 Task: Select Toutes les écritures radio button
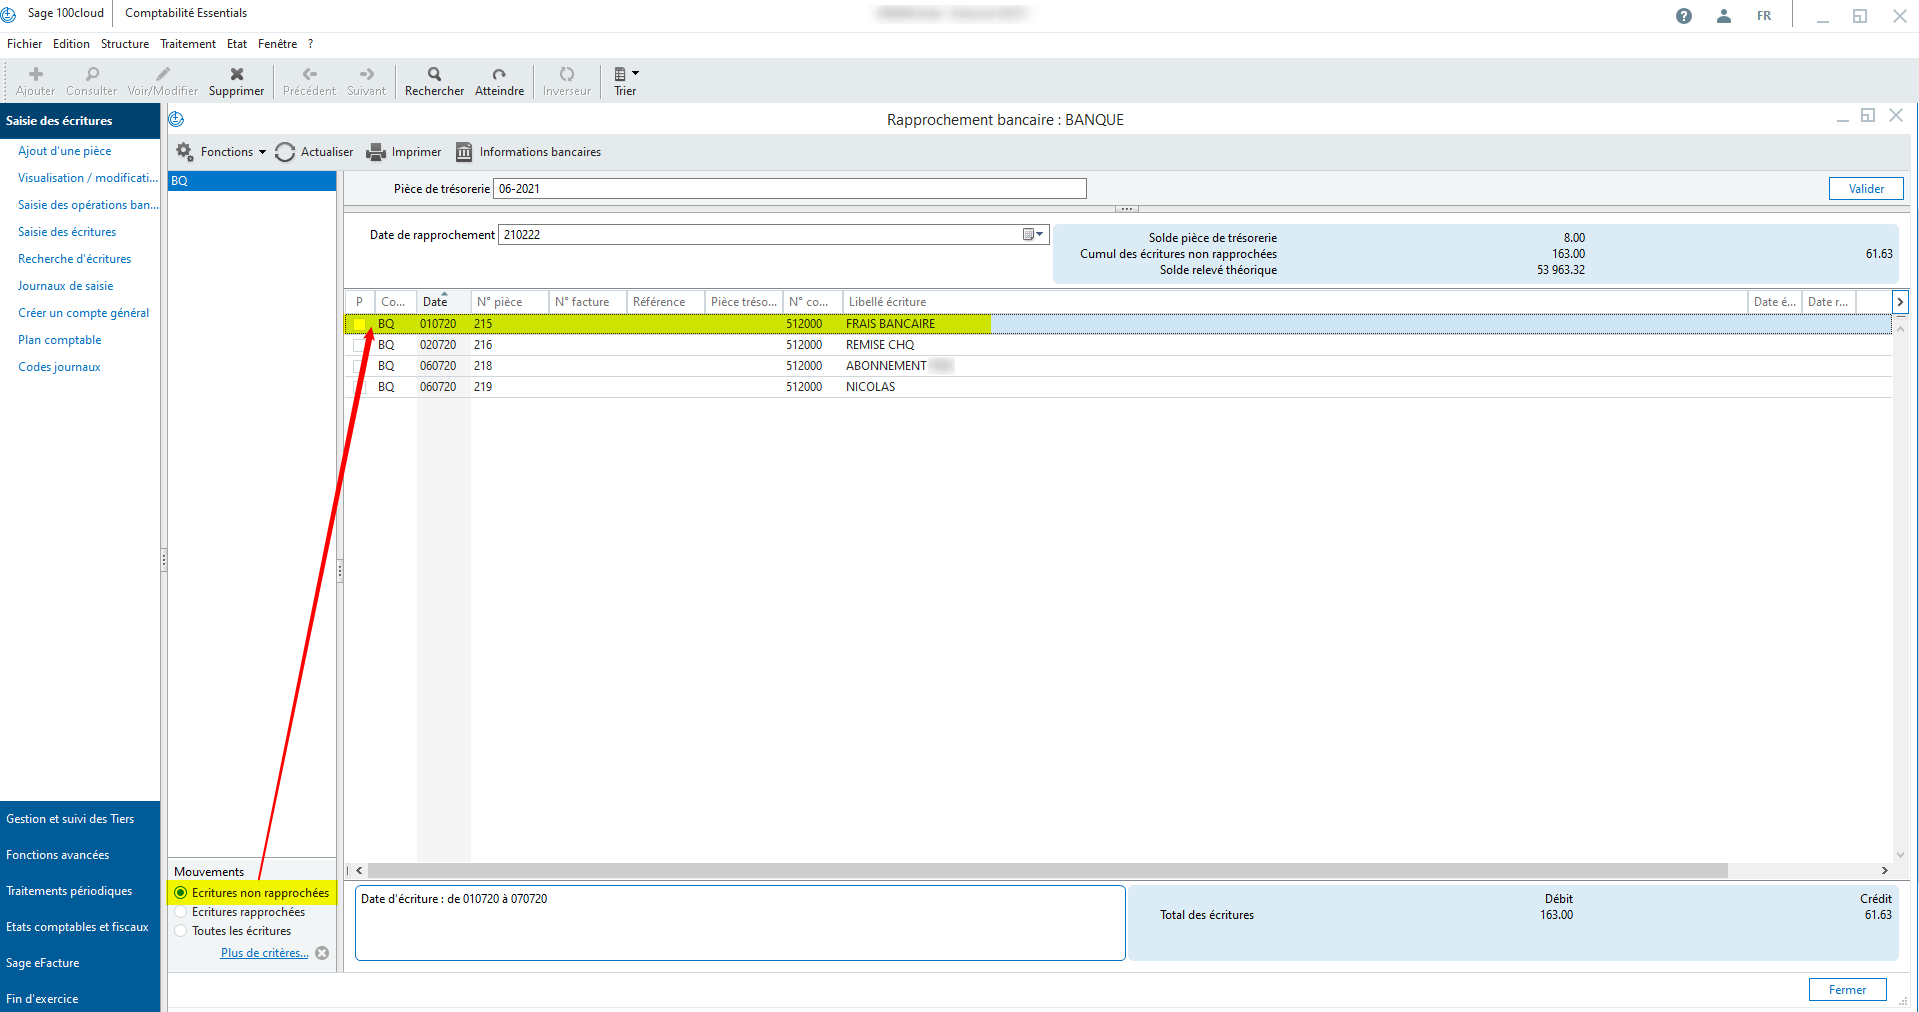coord(181,931)
